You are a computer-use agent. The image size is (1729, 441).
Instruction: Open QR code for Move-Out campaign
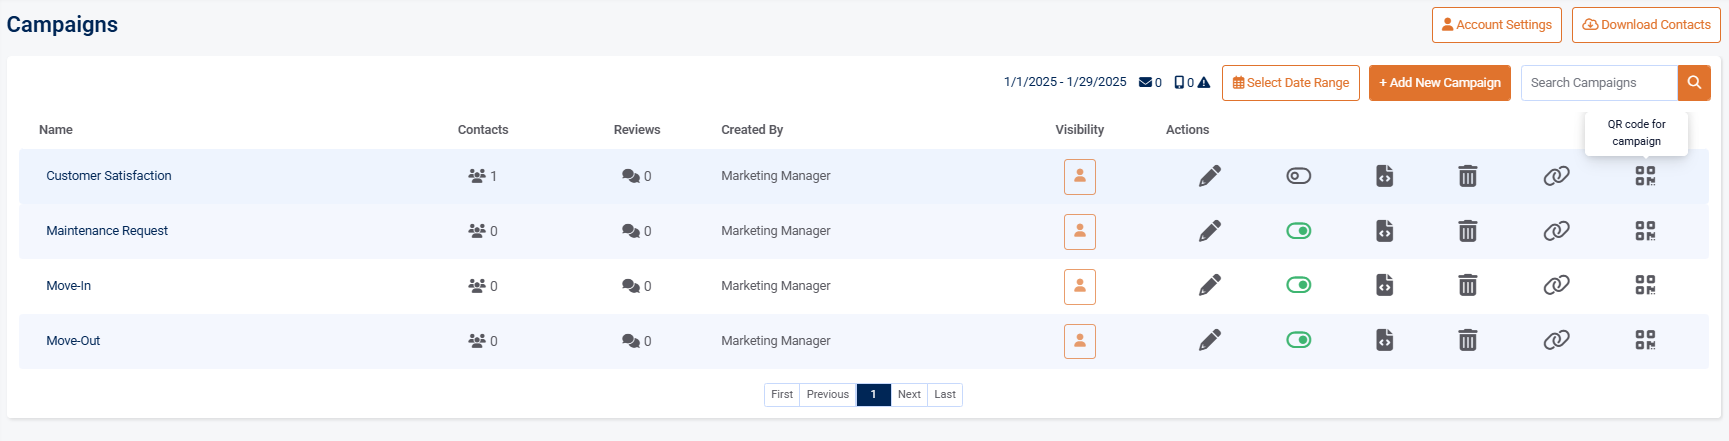[1645, 341]
